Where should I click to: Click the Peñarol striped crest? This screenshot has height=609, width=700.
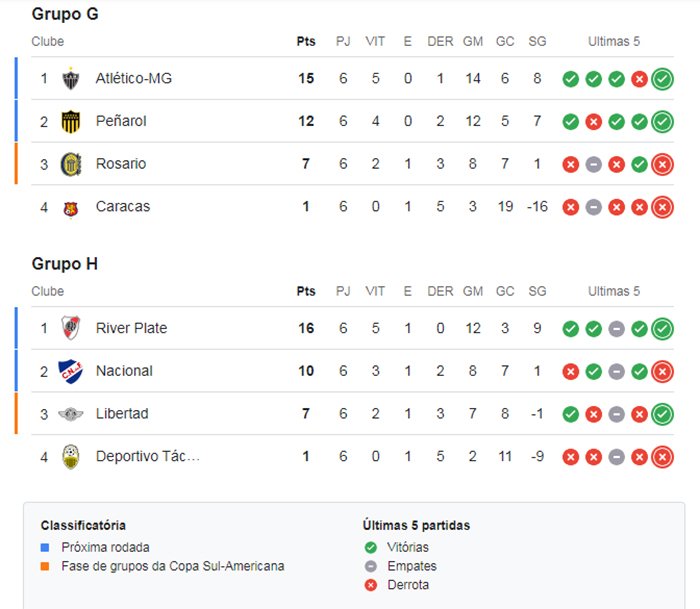click(x=71, y=121)
